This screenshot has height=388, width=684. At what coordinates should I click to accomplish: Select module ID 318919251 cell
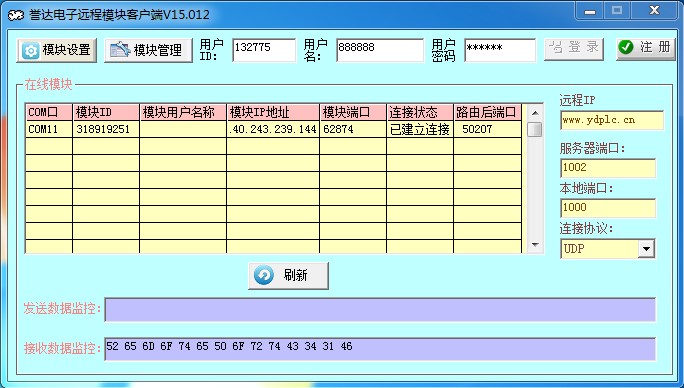point(106,129)
